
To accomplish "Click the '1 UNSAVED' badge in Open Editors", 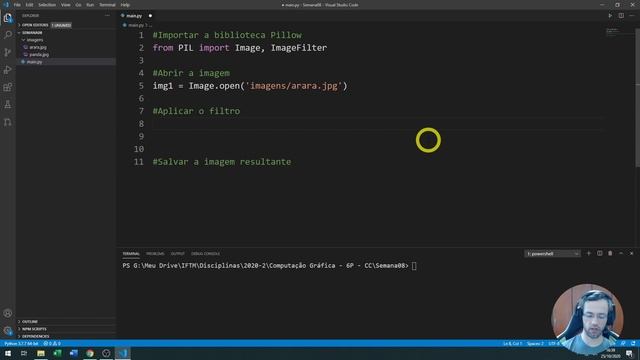I will 61,25.
